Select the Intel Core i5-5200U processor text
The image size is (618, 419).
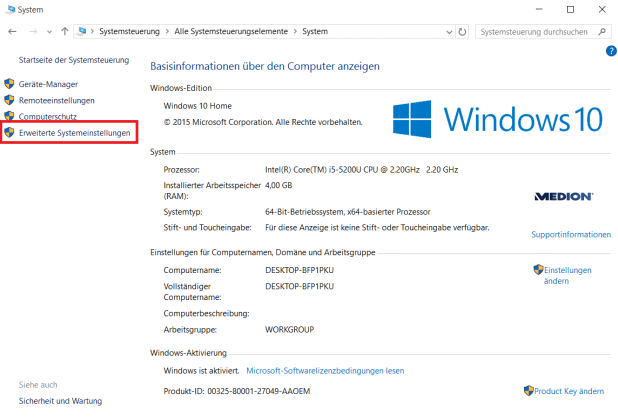pos(361,170)
